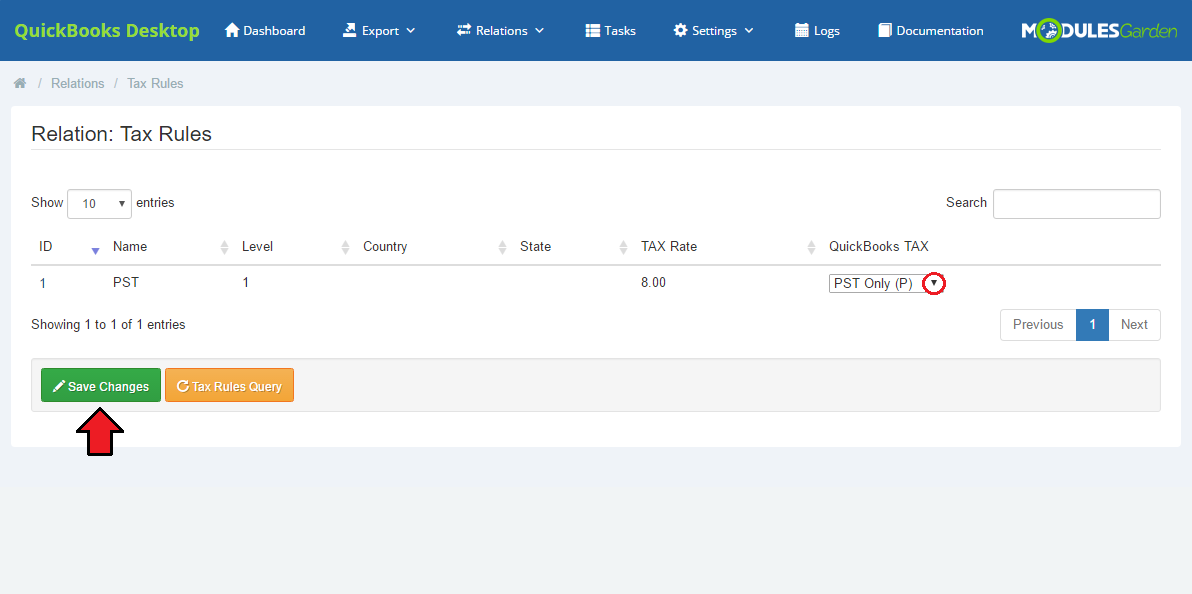The height and width of the screenshot is (594, 1192).
Task: Open the Export dropdown chevron
Action: click(x=411, y=31)
